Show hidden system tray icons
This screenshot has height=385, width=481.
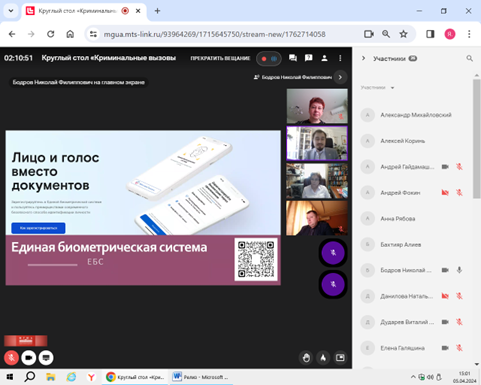[x=413, y=377]
